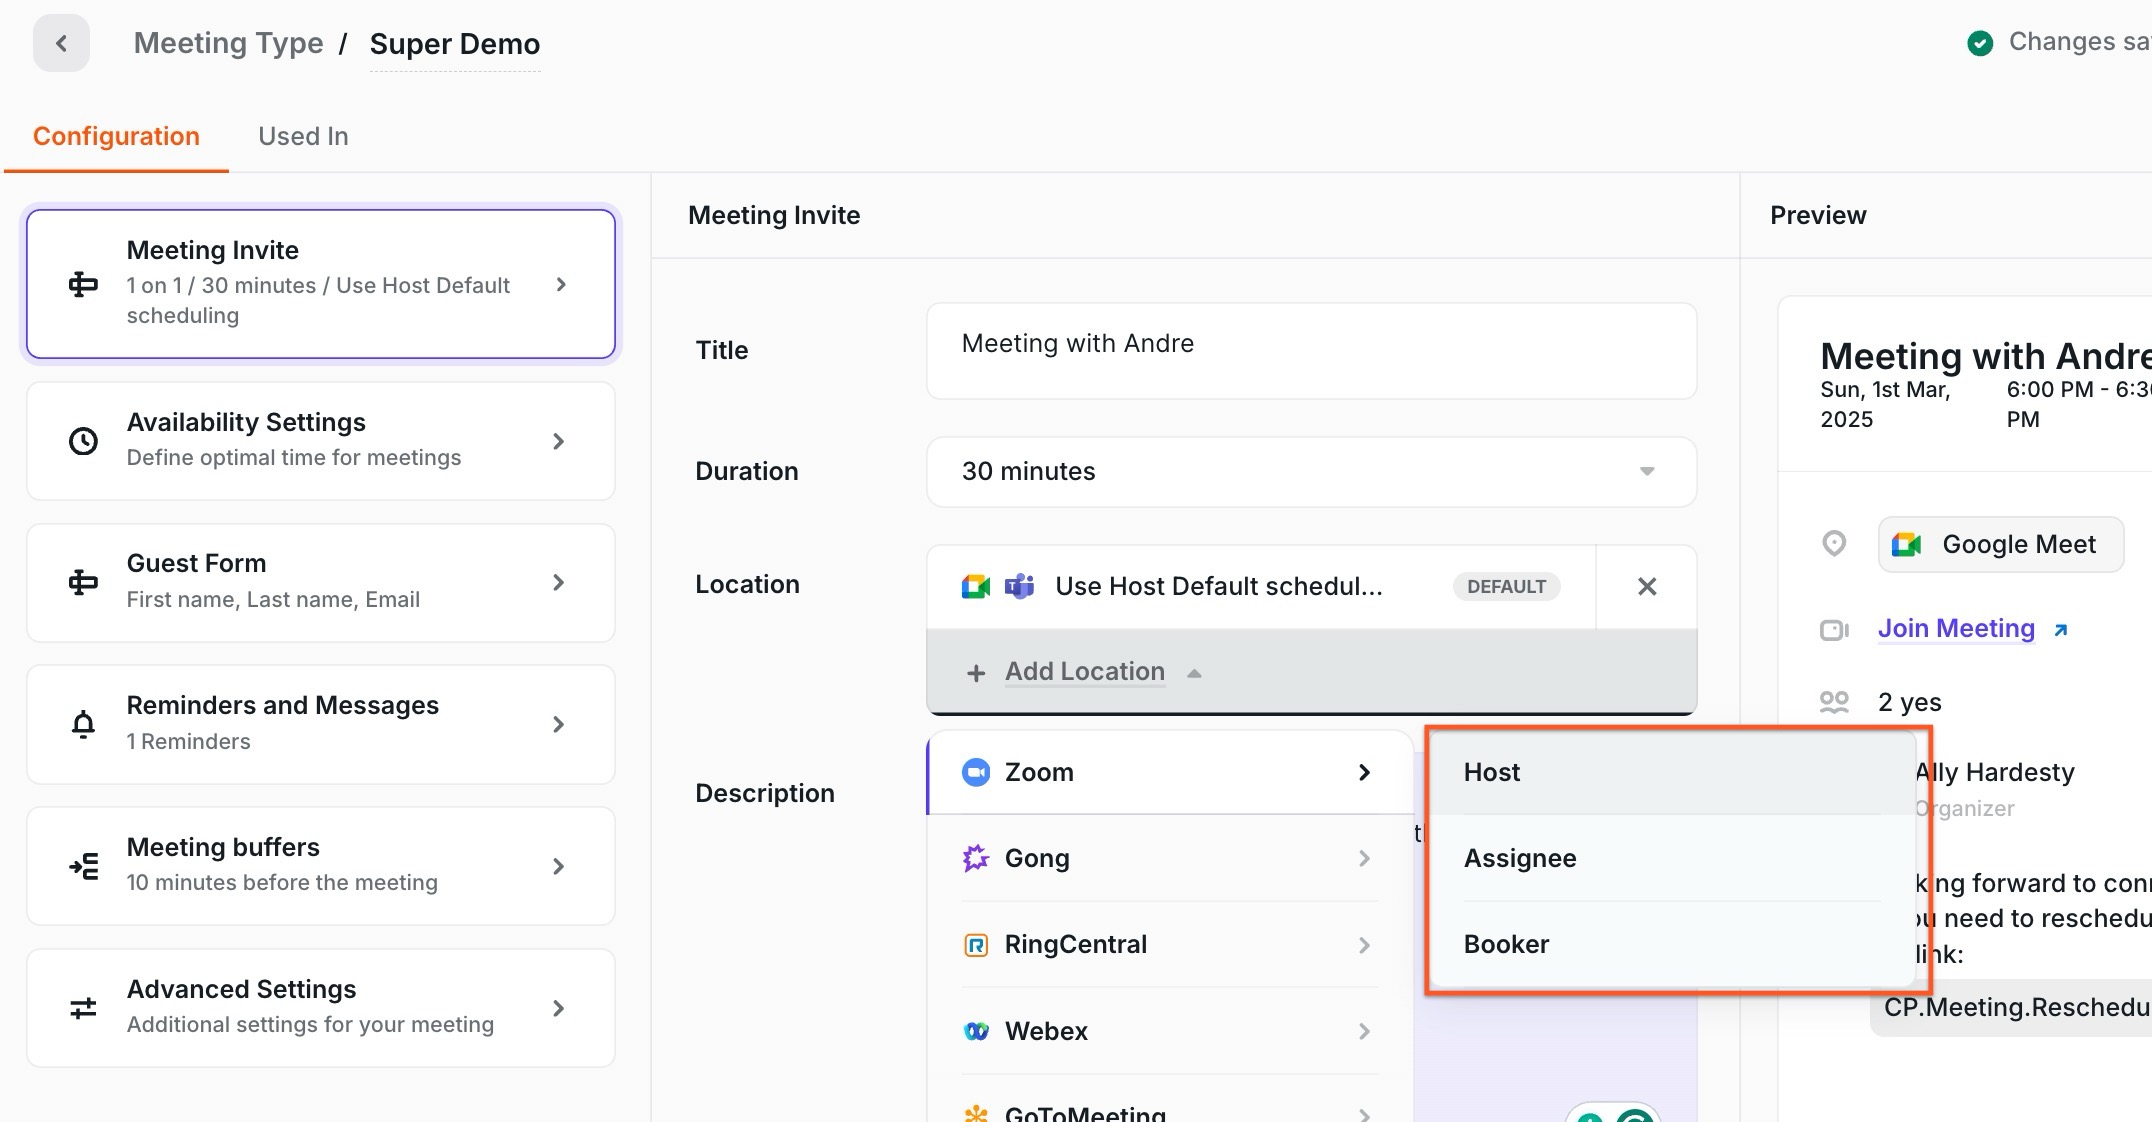Expand the Gong submenu chevron
Viewport: 2152px width, 1122px height.
pos(1364,858)
